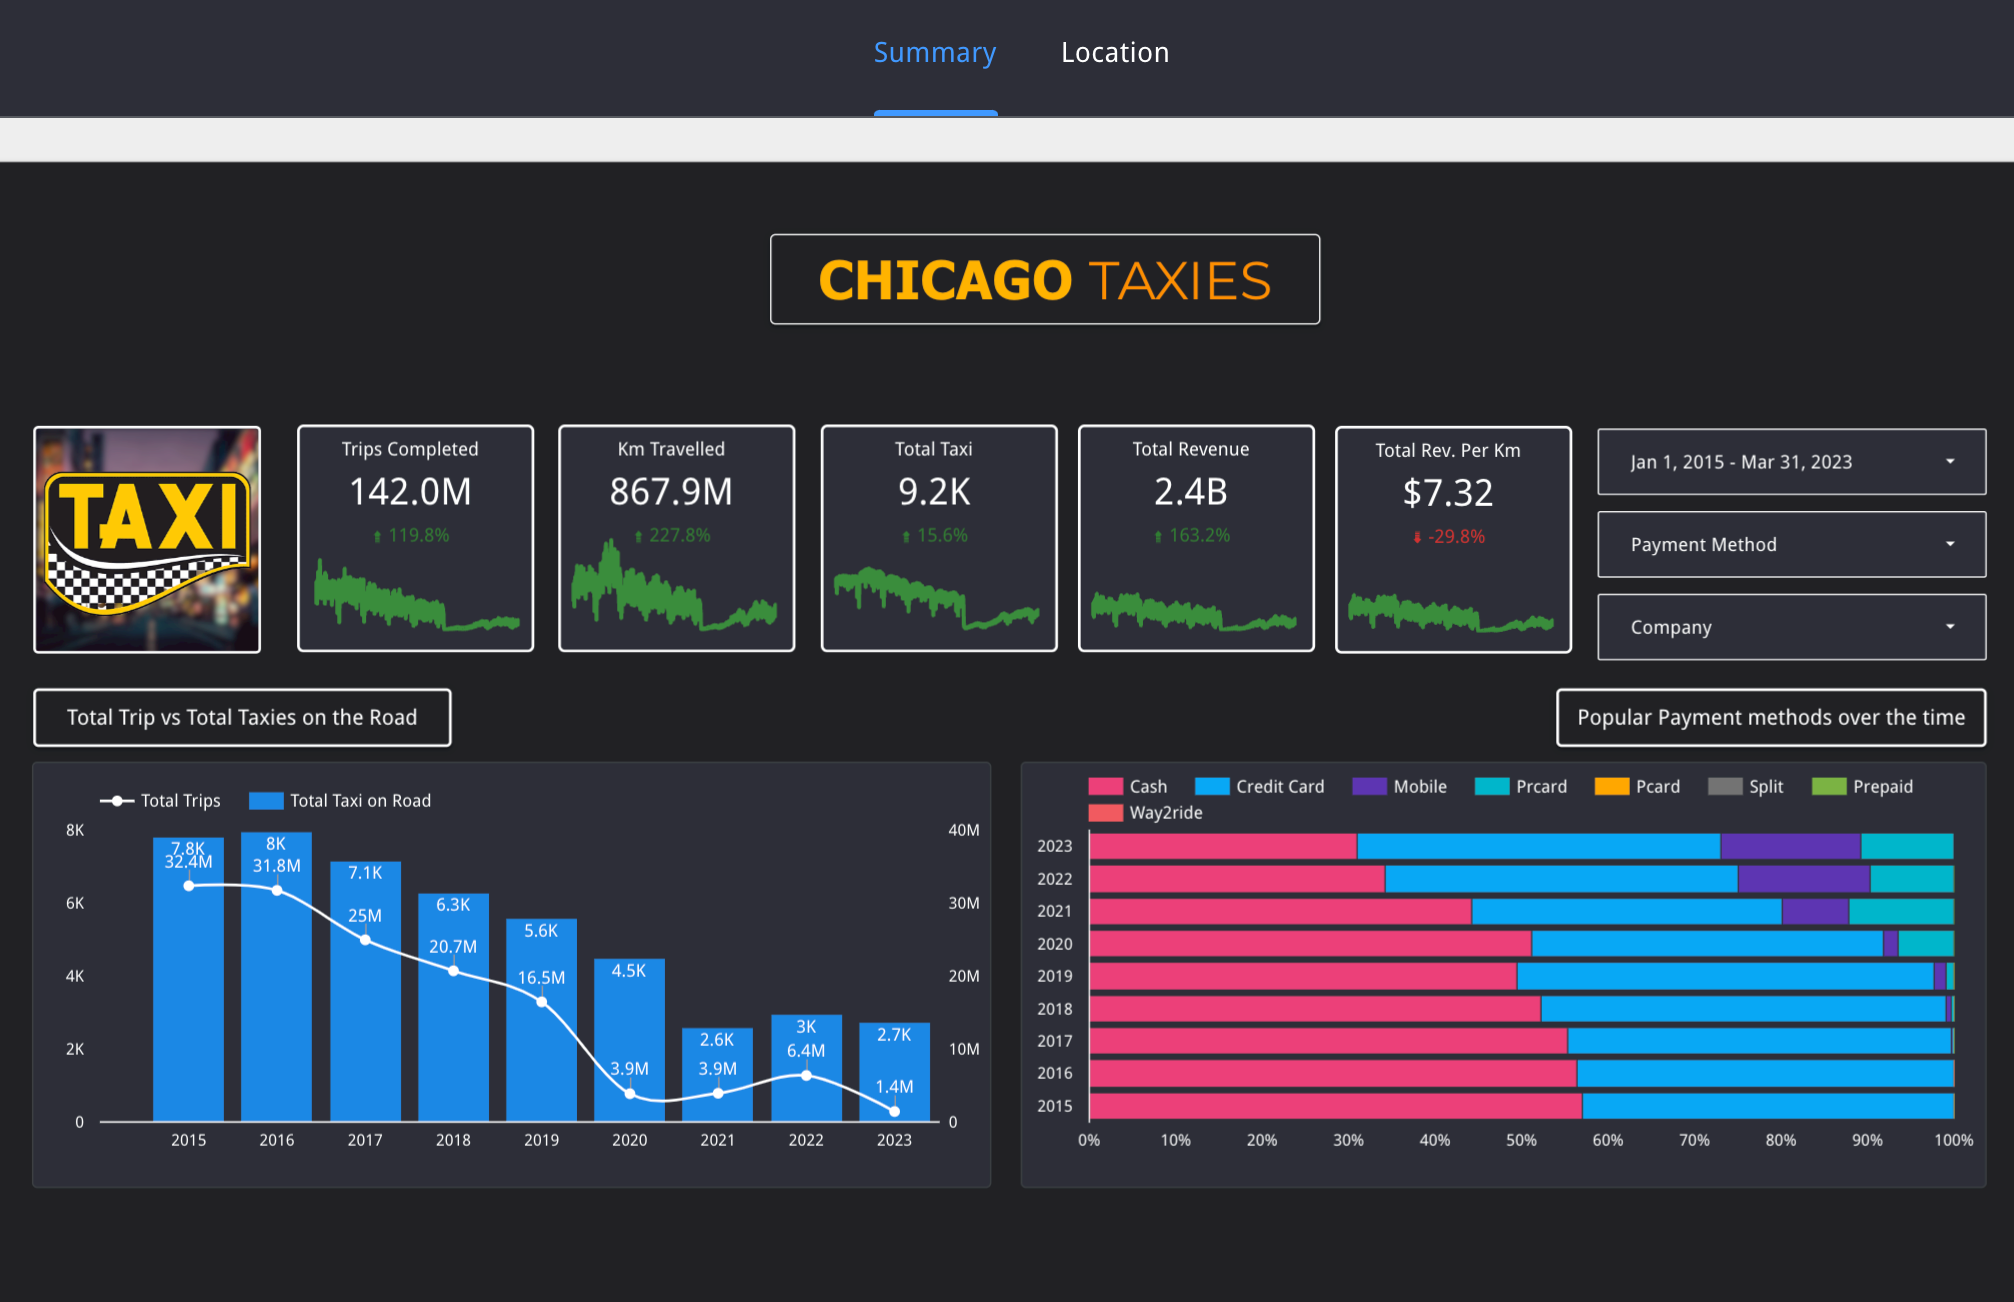Click the Total Revenue sparkline chart
The width and height of the screenshot is (2014, 1302).
(1194, 611)
